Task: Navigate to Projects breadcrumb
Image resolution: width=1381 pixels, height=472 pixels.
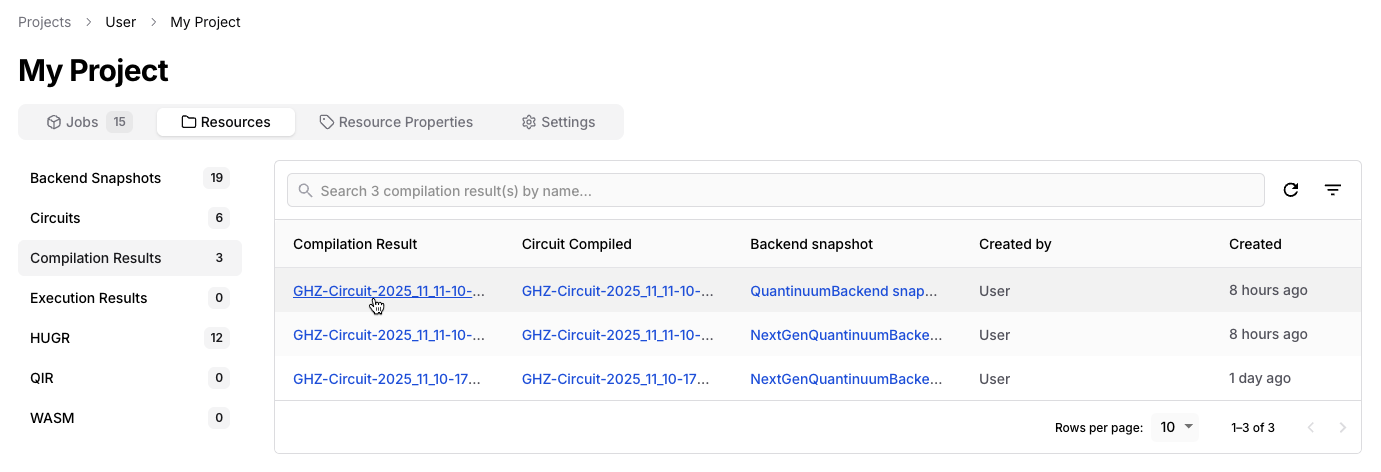Action: (45, 22)
